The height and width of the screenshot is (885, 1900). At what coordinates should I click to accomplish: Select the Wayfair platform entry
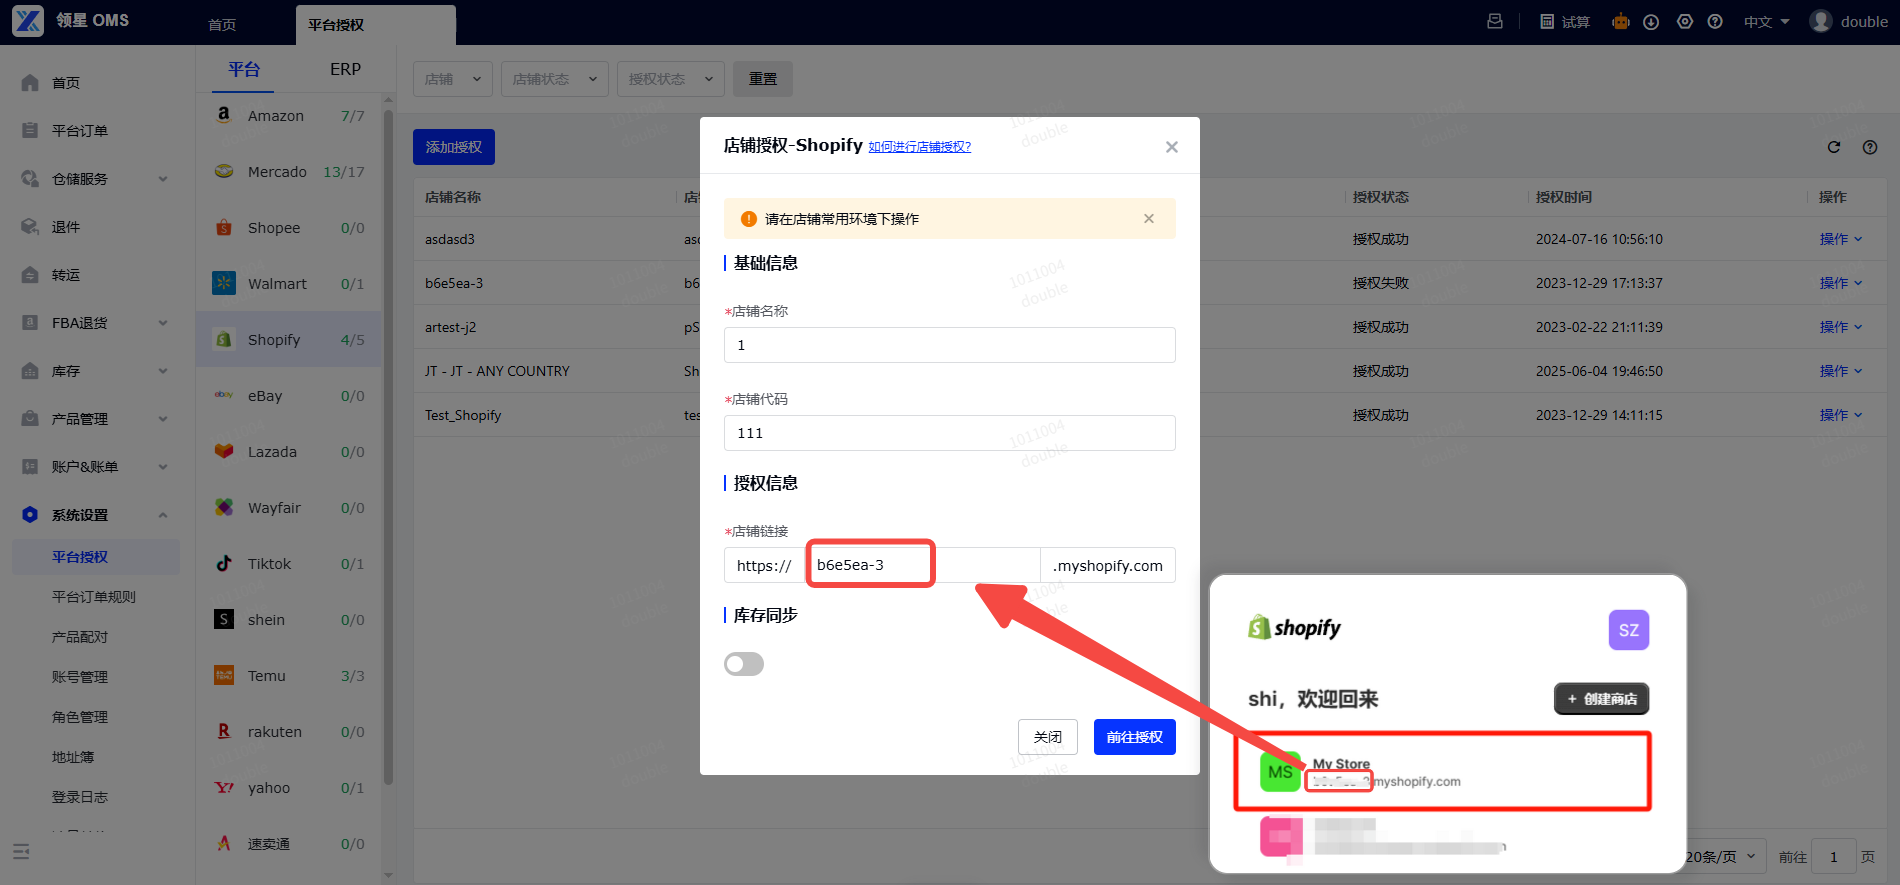tap(289, 508)
